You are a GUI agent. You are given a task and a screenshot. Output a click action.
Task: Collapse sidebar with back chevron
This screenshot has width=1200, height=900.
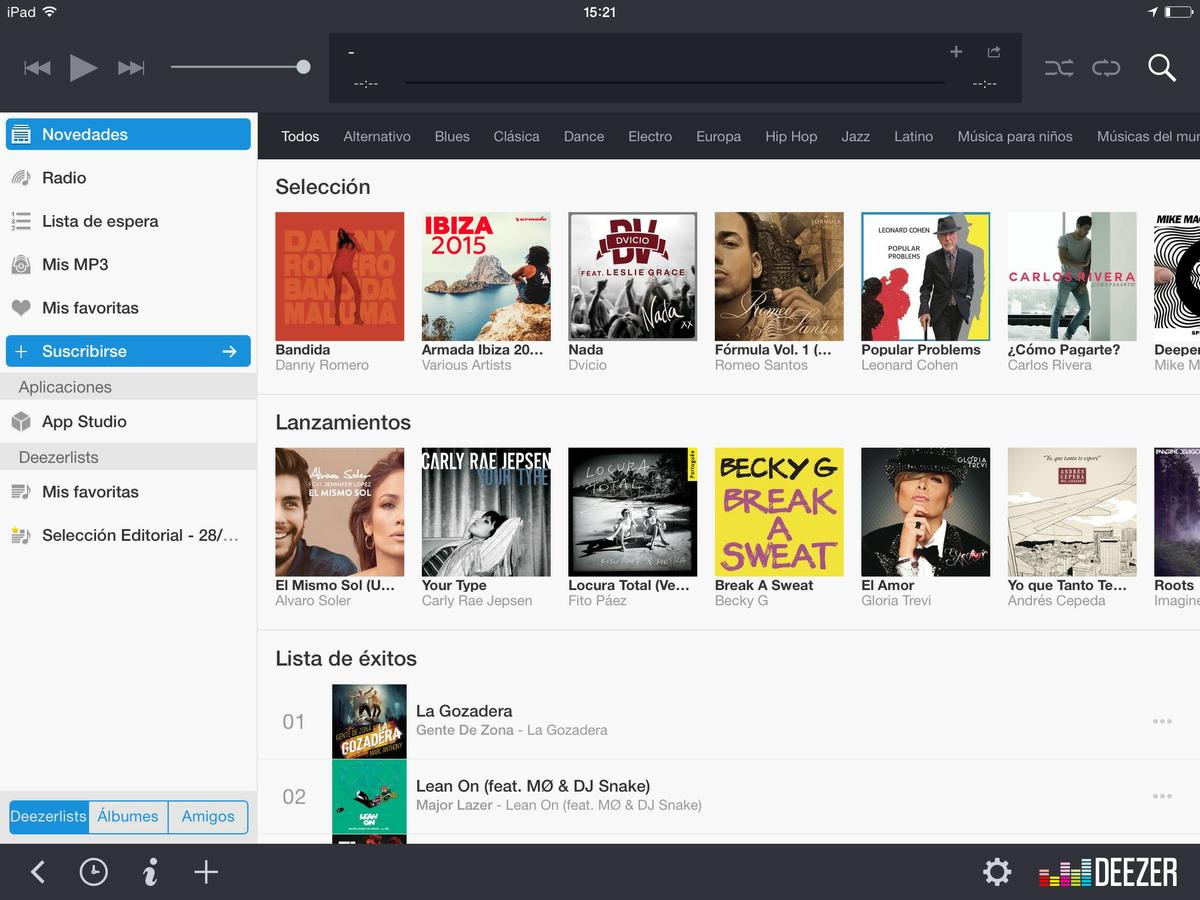37,872
